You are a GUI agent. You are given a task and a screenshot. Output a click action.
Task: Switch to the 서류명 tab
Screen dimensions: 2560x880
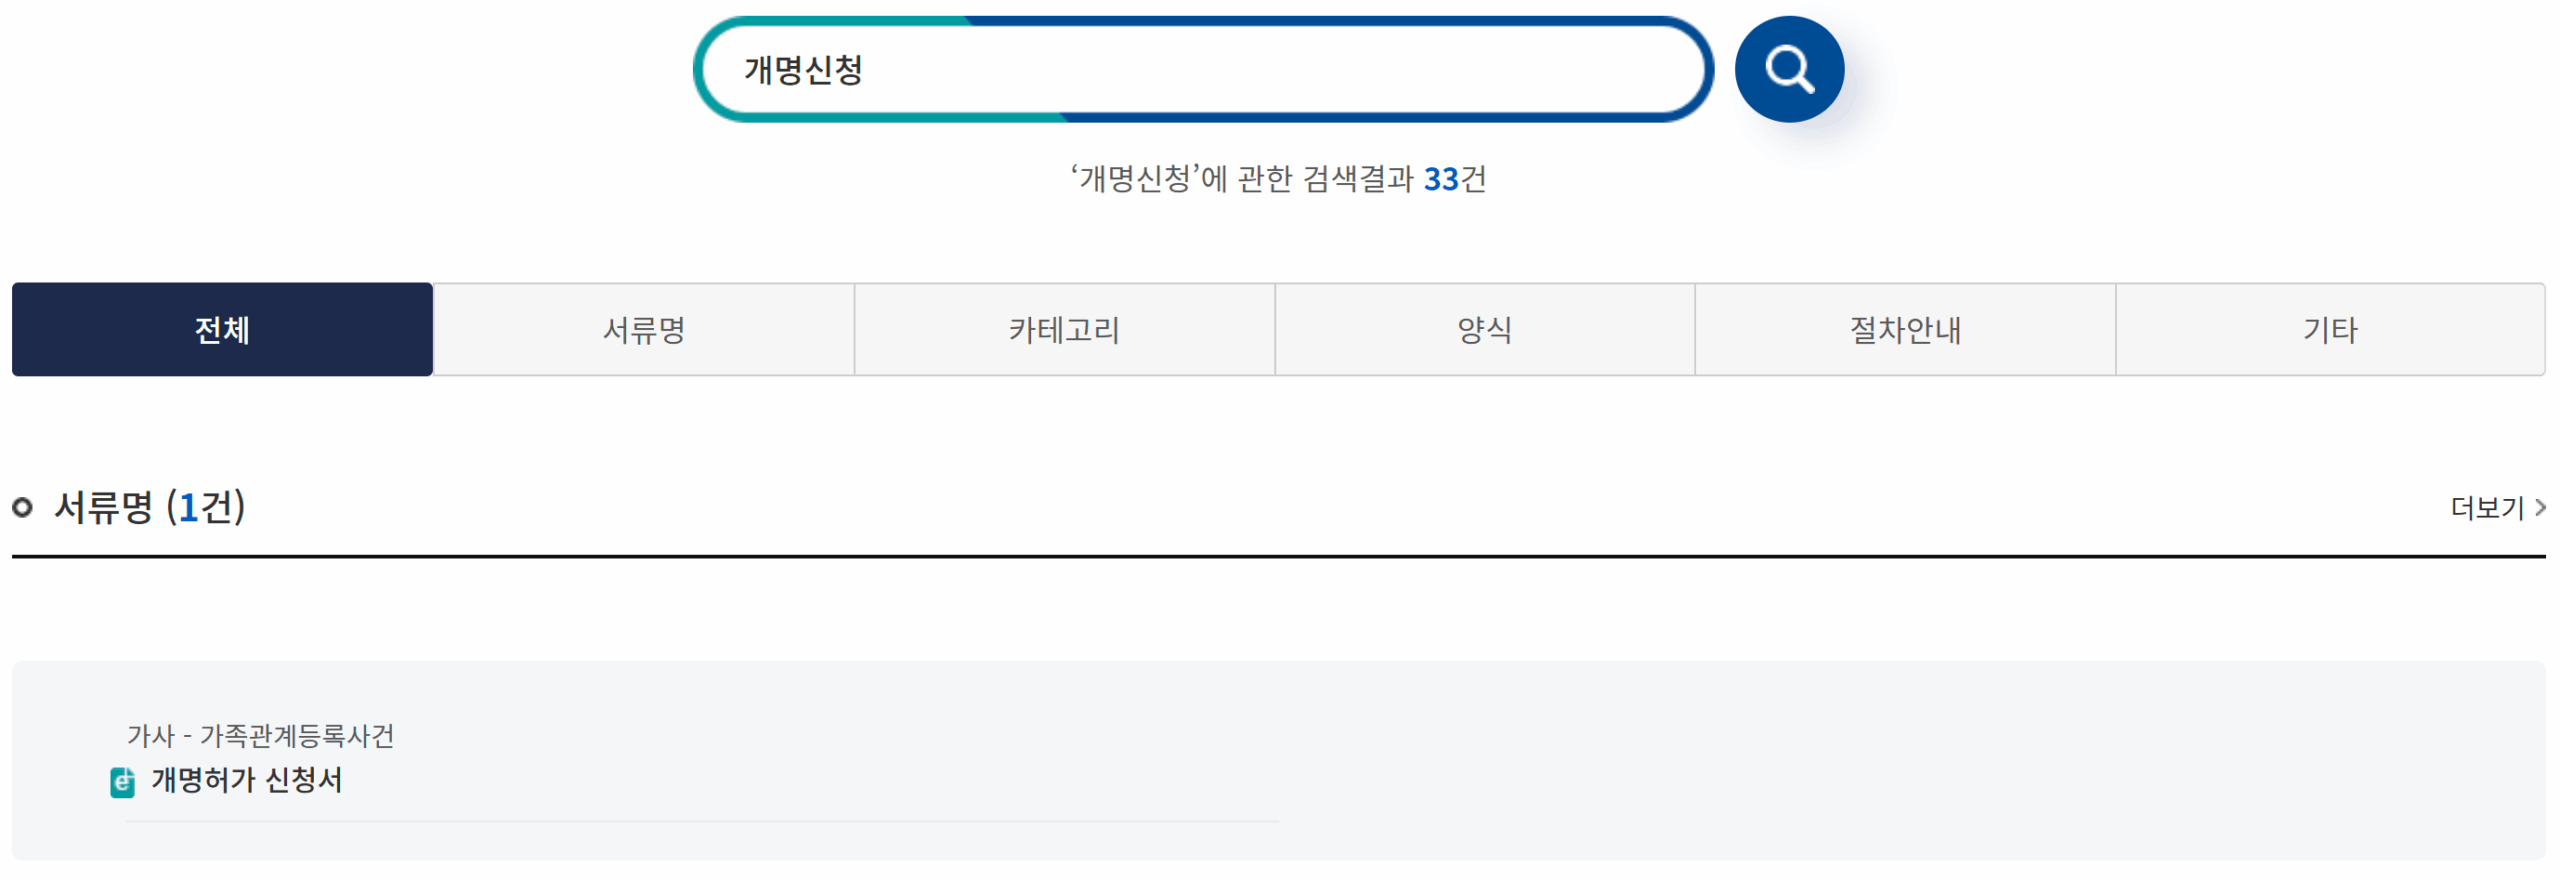[x=643, y=330]
